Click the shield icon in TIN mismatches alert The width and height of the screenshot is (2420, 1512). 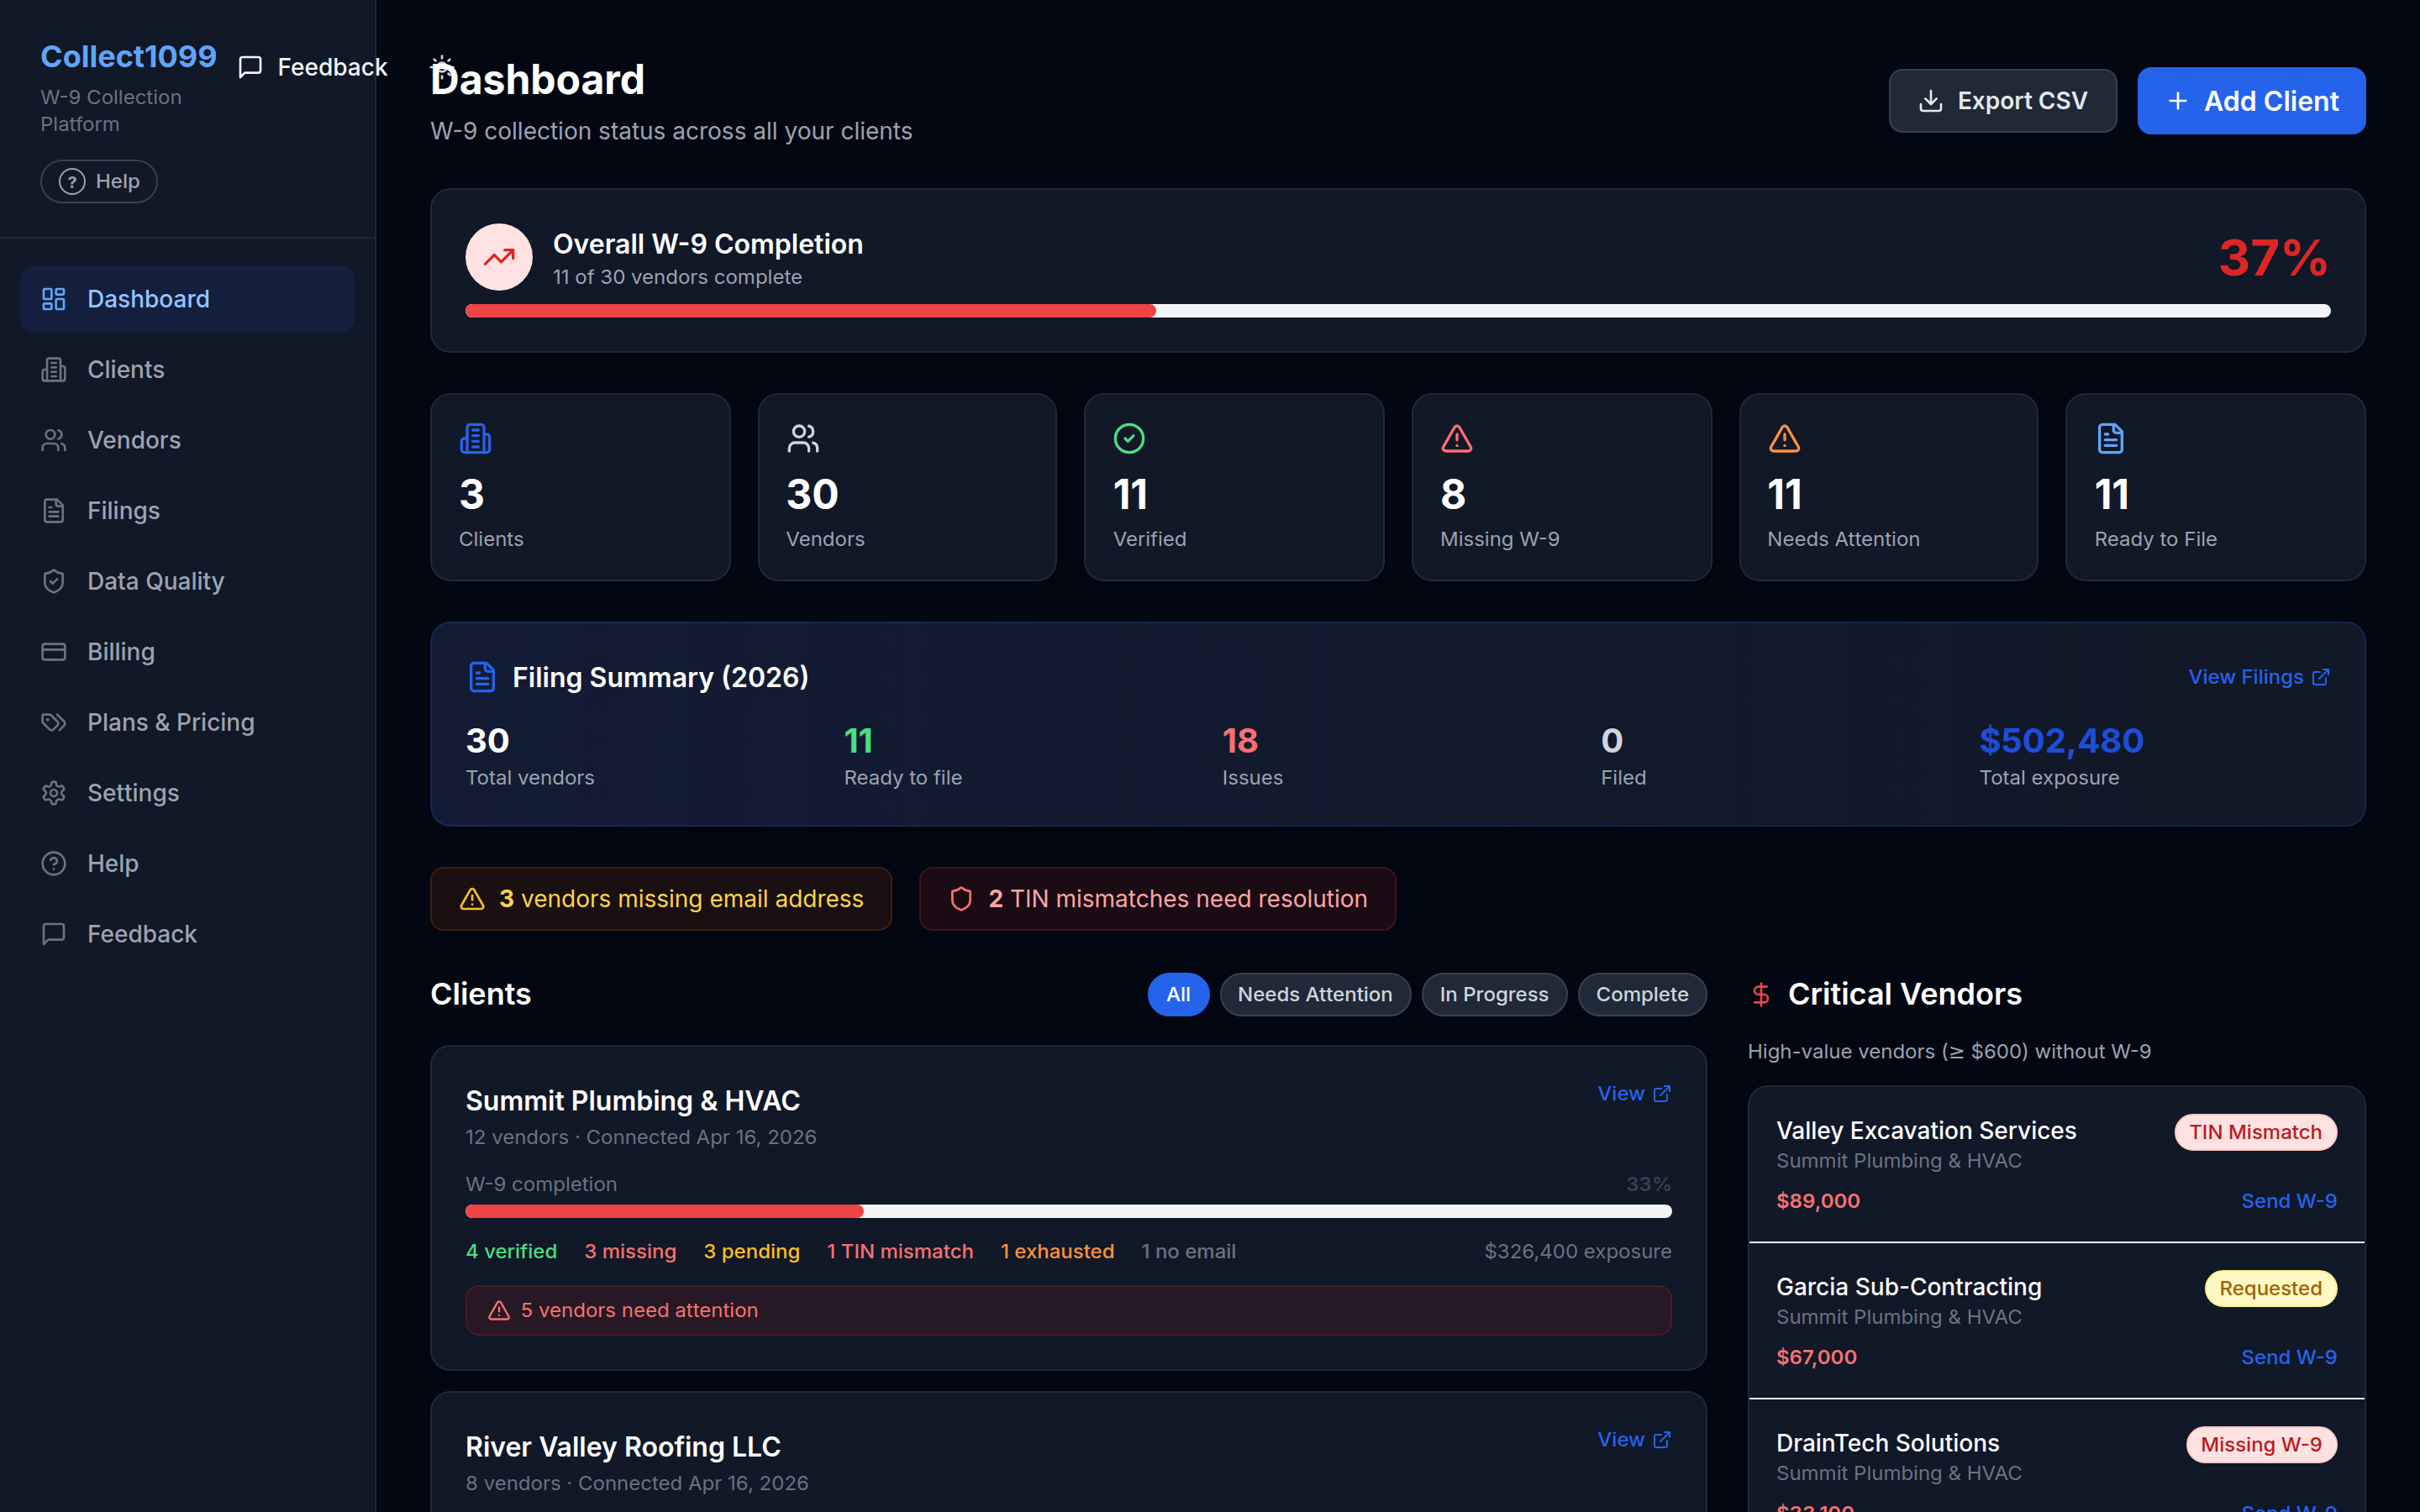pos(961,899)
